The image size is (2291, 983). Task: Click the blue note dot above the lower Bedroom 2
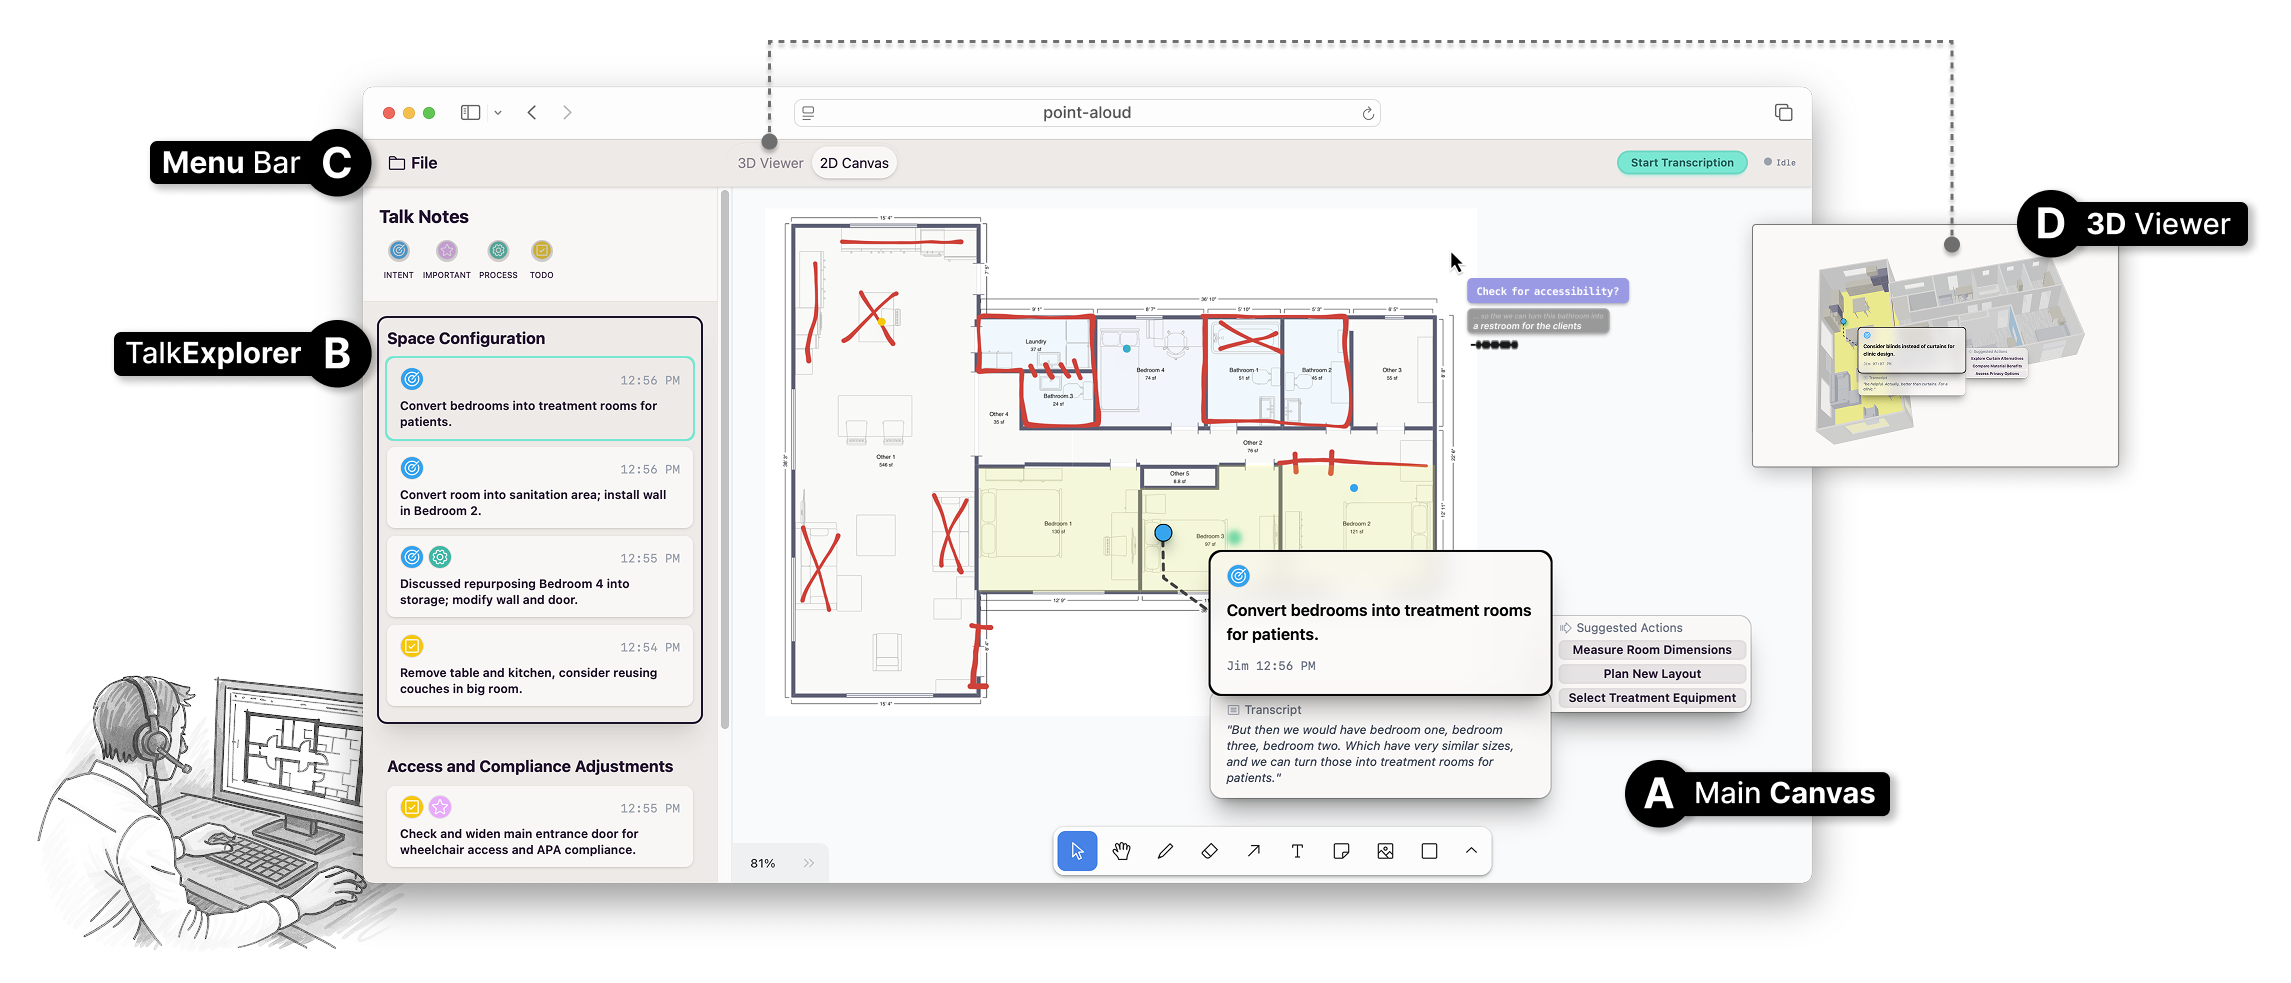1354,488
